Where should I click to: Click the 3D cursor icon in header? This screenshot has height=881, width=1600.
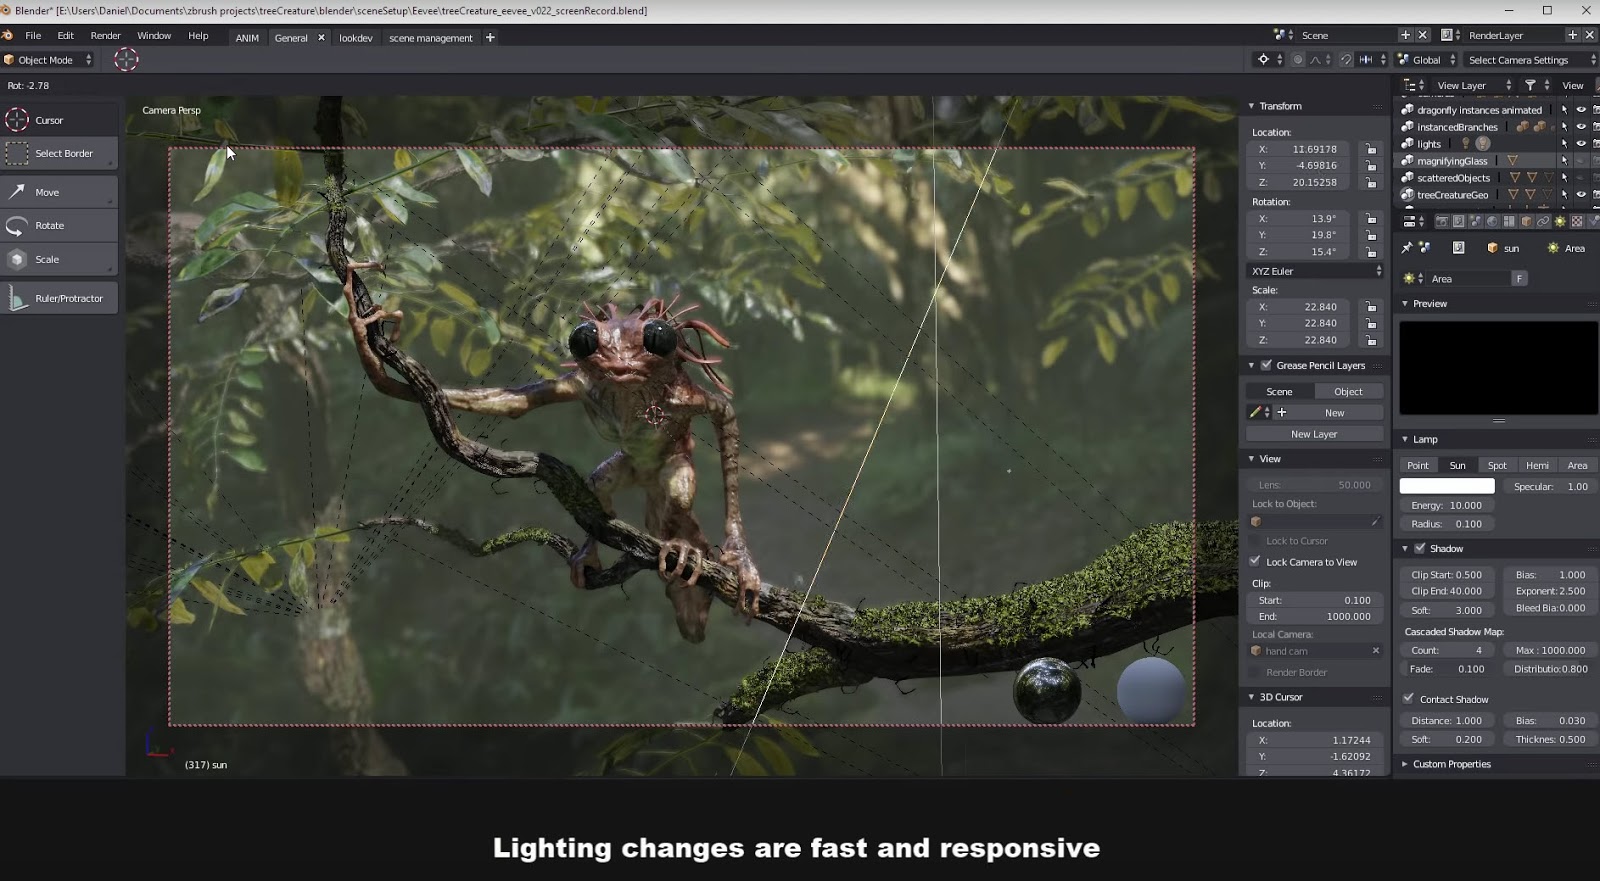pyautogui.click(x=126, y=60)
